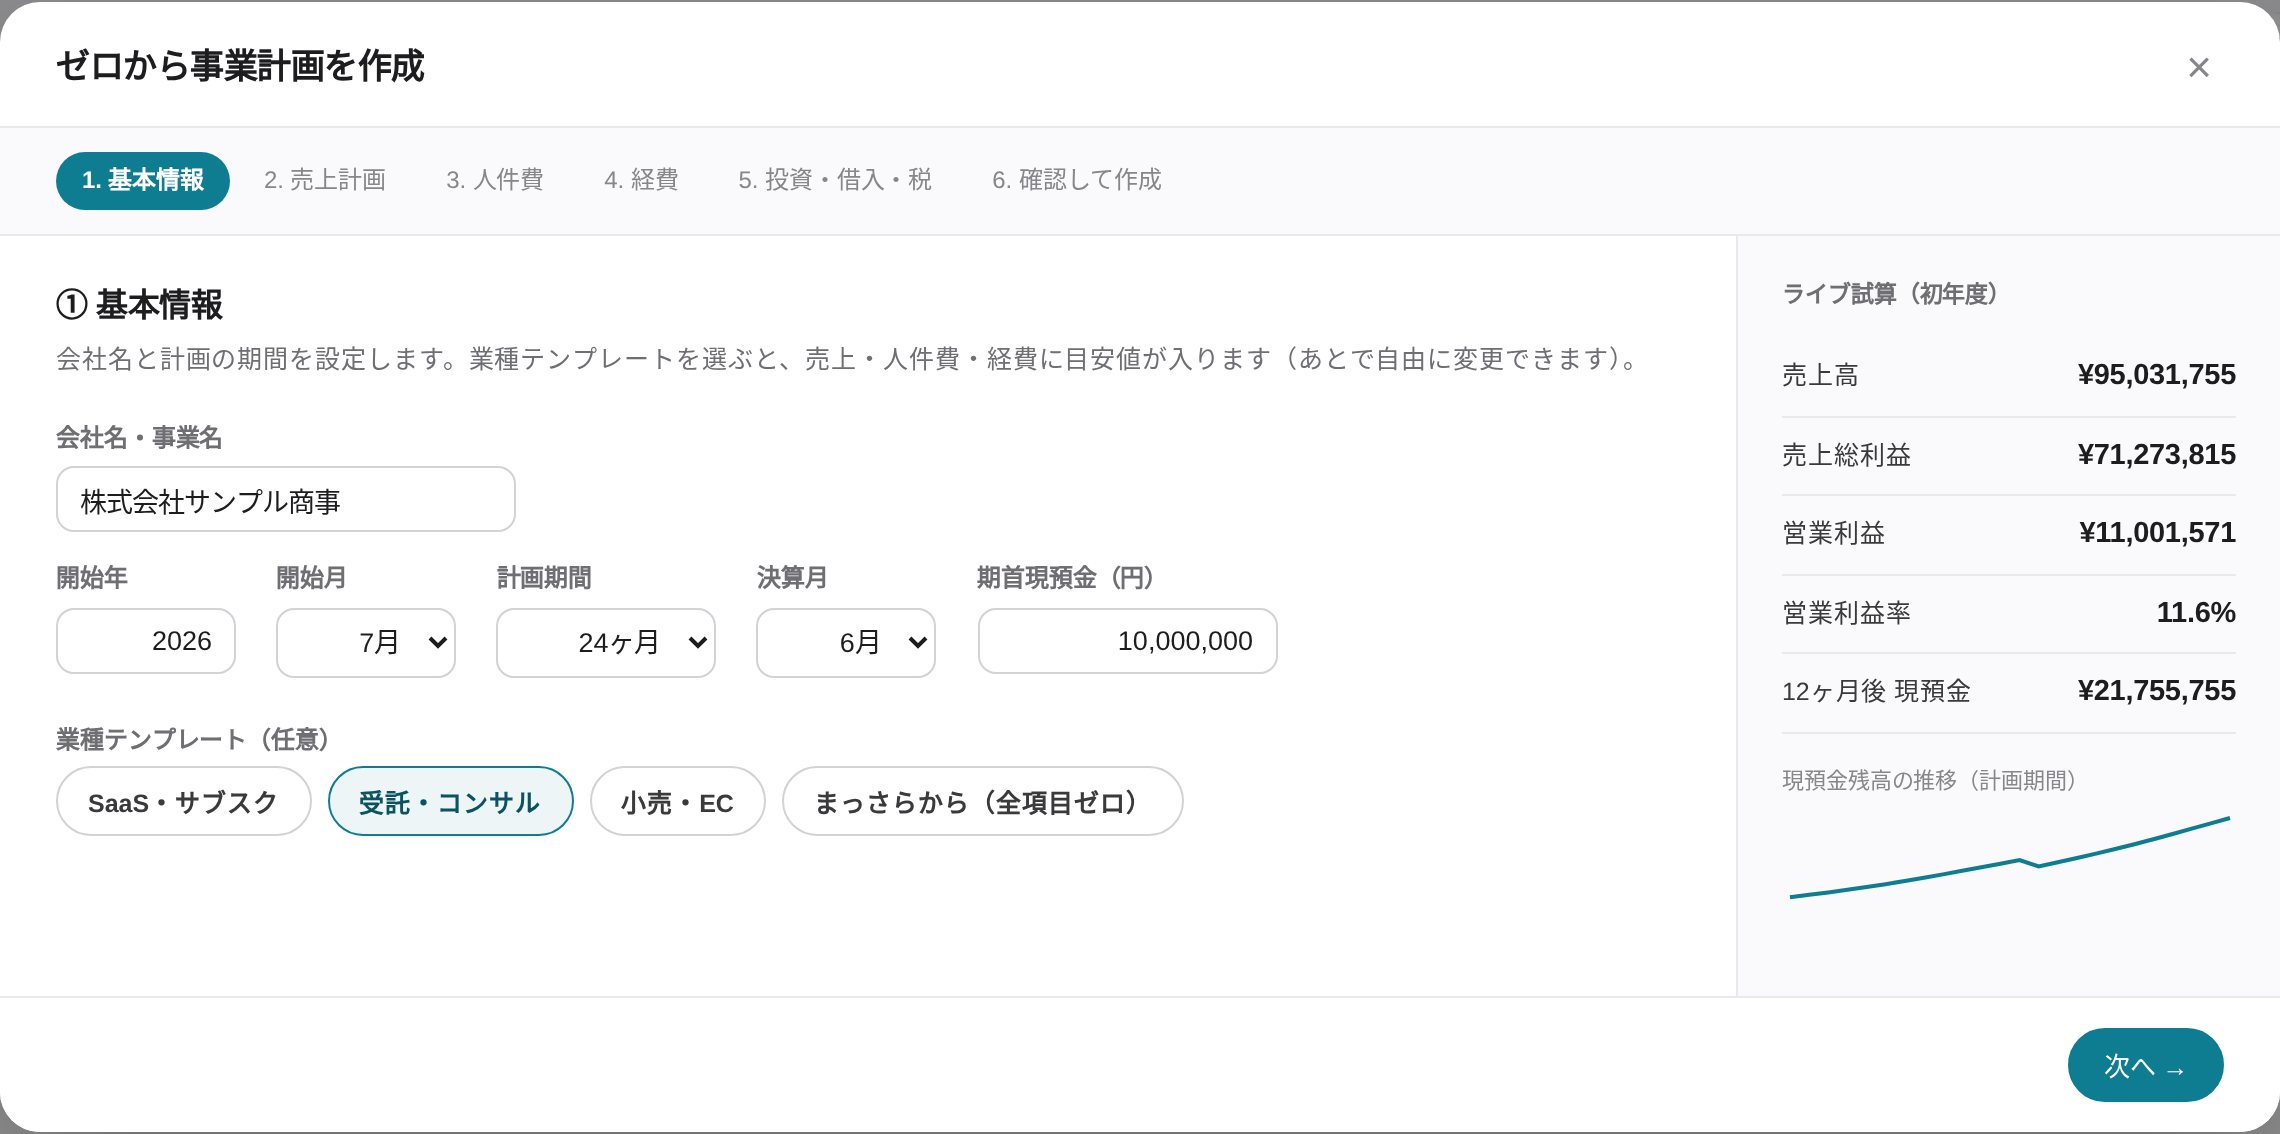Viewport: 2280px width, 1134px height.
Task: Click the 12ヶ月後 現預金 value ¥21,755,755
Action: pos(2156,690)
